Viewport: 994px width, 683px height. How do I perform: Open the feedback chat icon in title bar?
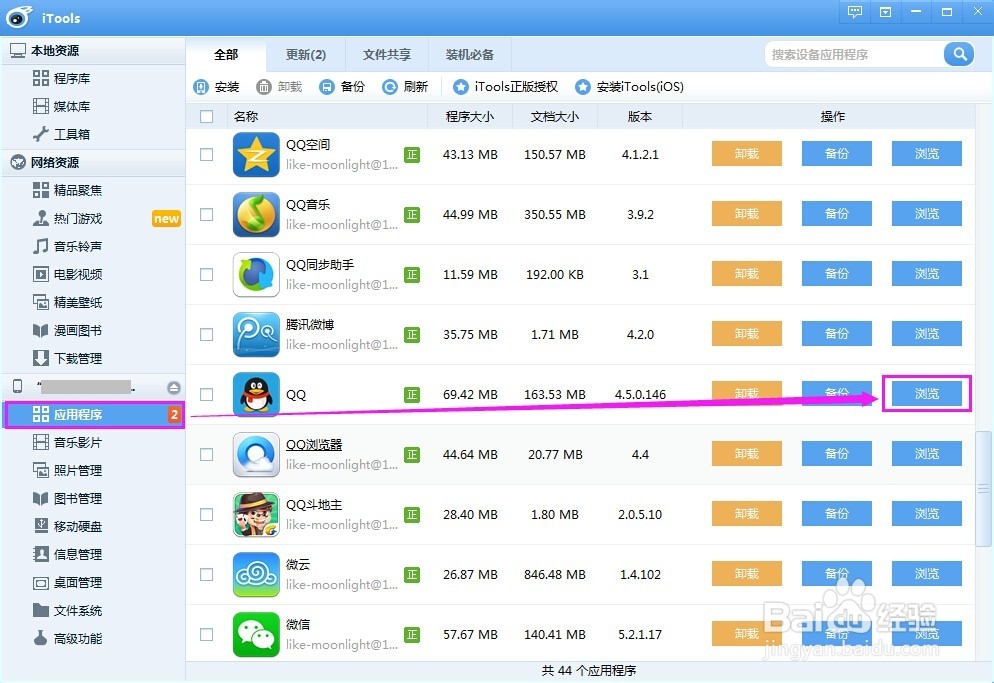click(855, 11)
